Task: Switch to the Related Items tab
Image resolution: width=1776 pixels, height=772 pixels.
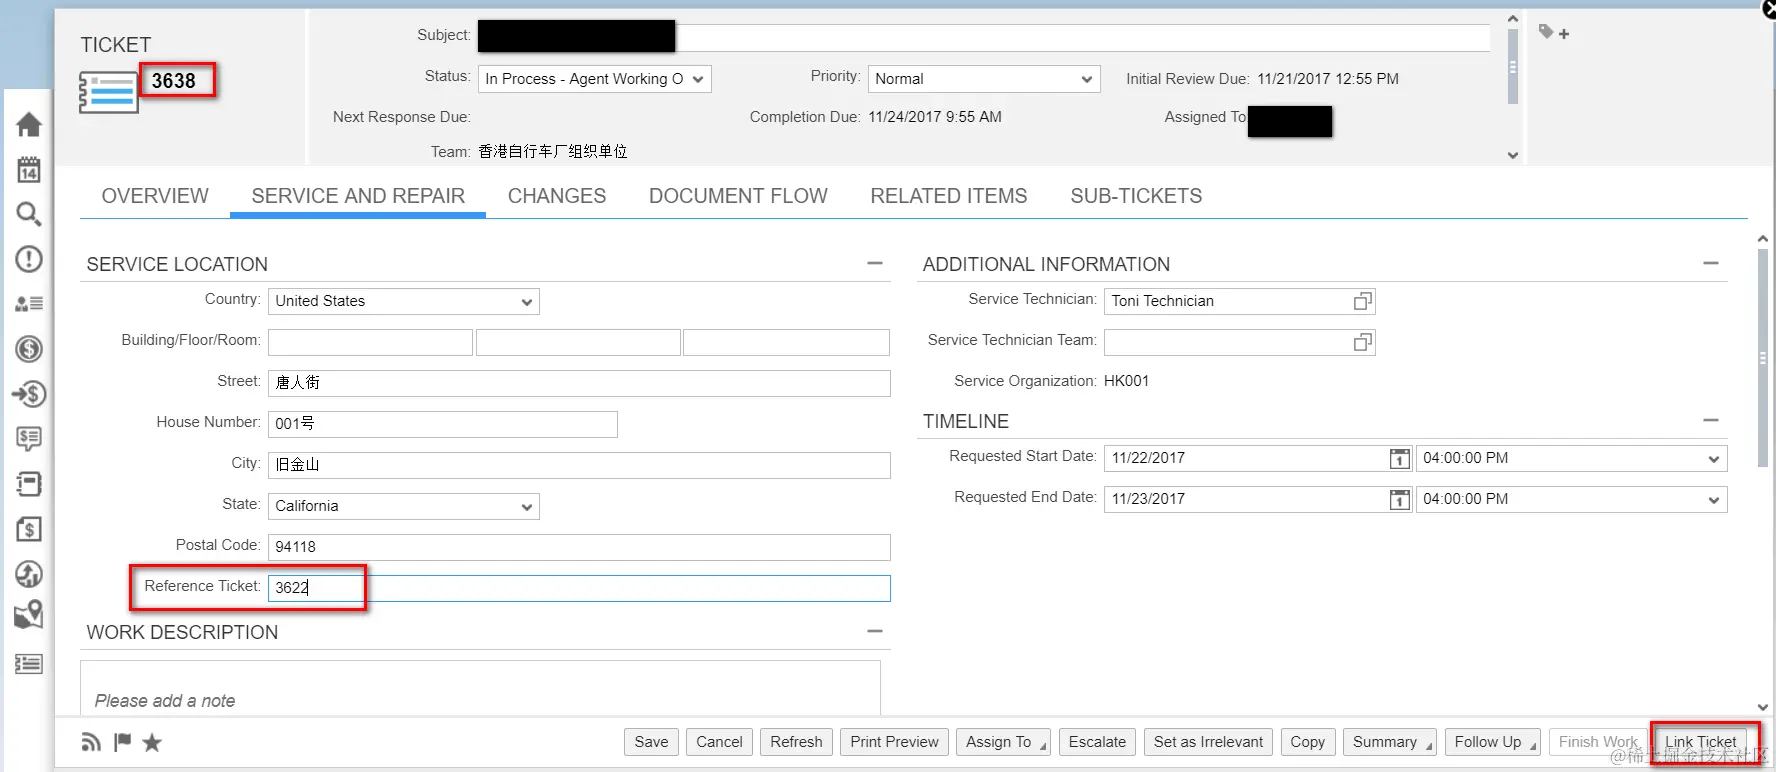Action: pos(949,196)
